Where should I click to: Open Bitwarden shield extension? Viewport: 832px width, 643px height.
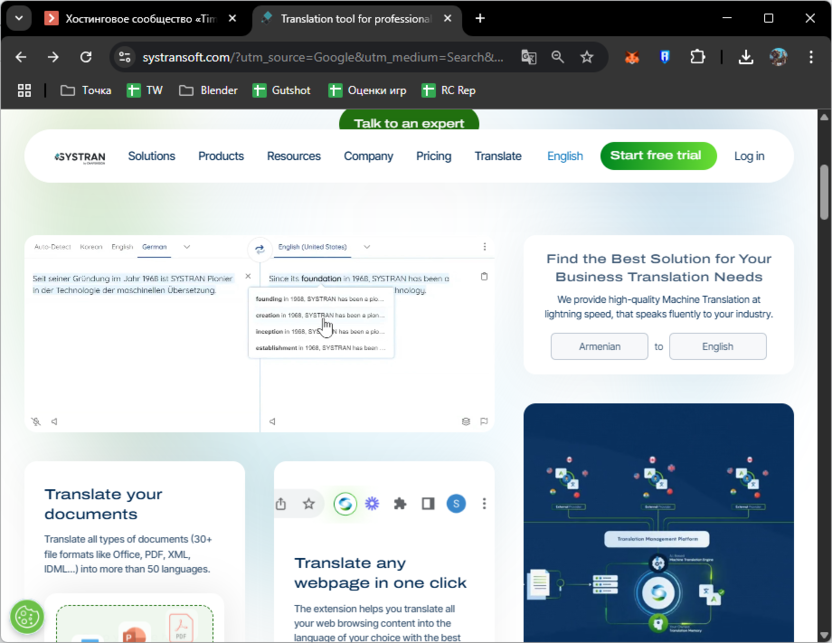click(x=664, y=57)
